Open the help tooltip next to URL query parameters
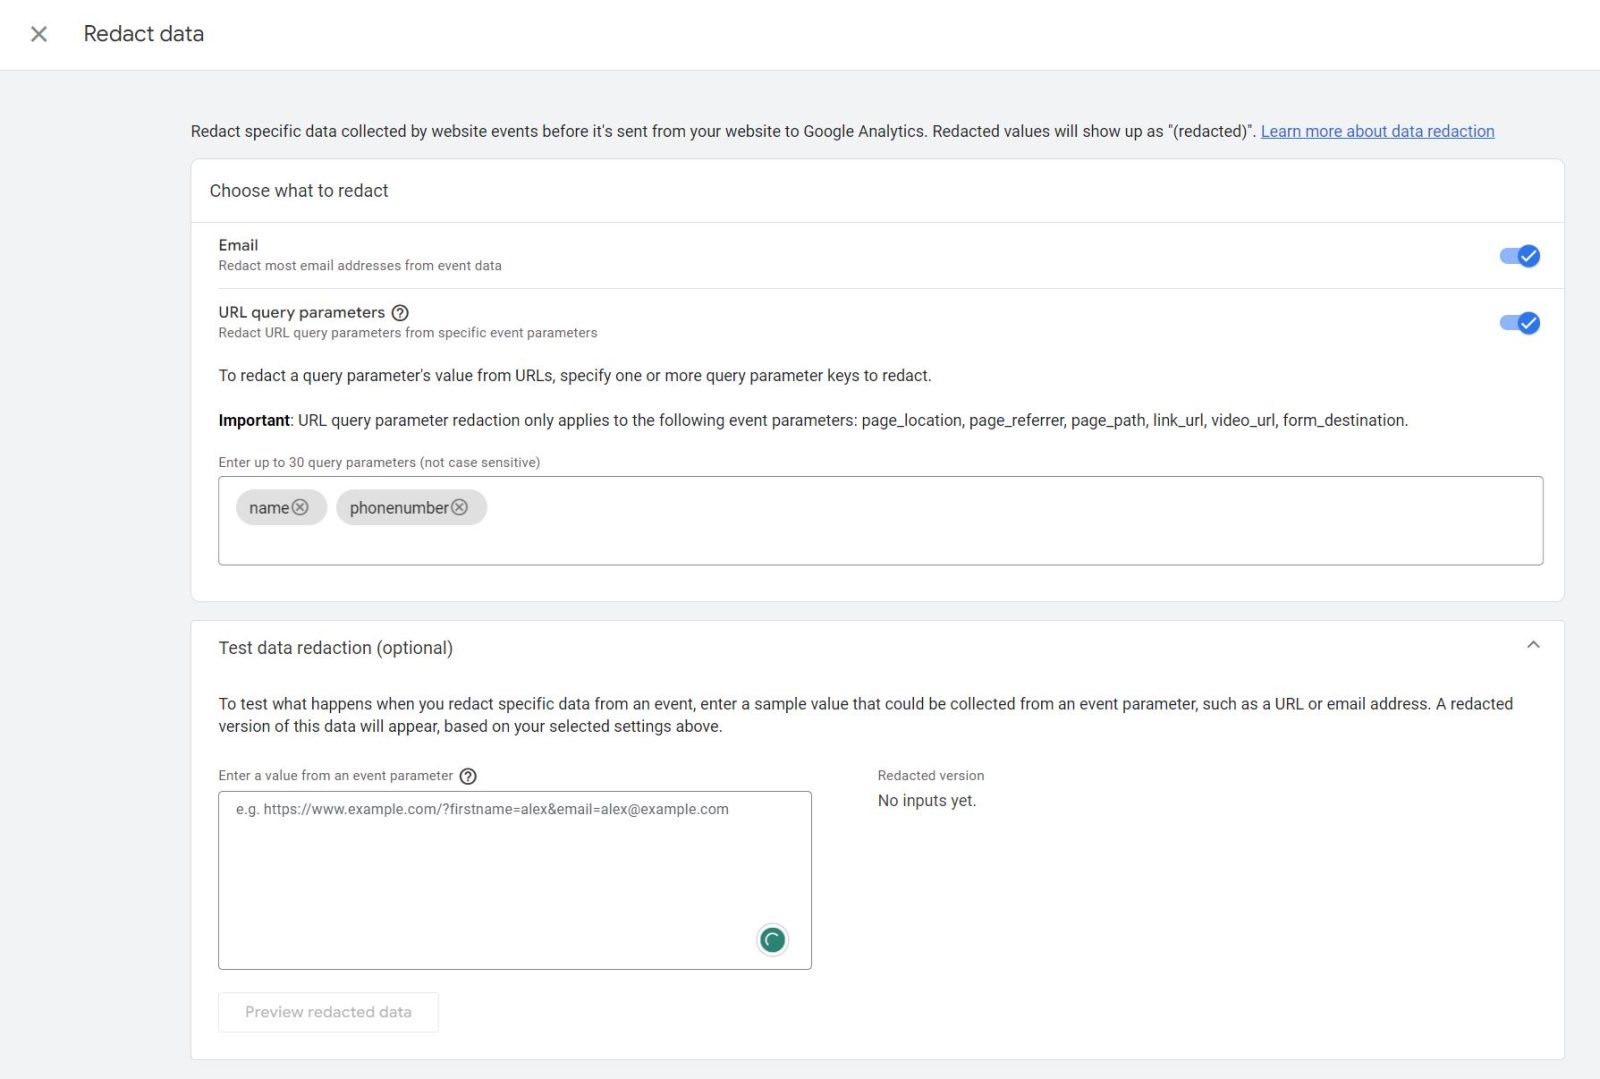 point(399,312)
